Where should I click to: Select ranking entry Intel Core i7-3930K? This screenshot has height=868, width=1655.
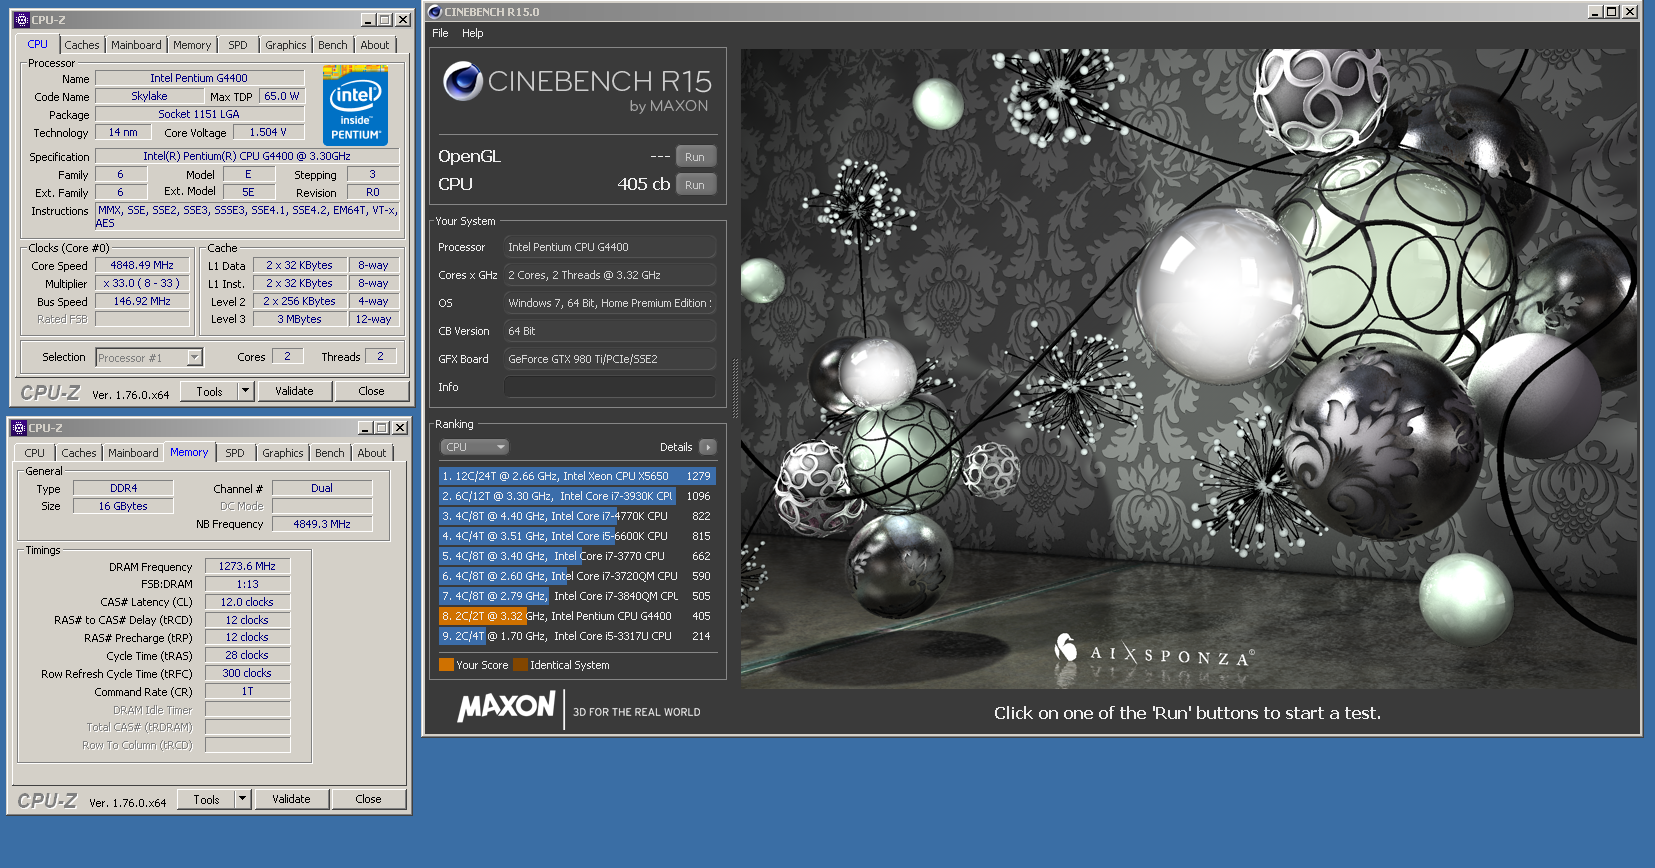(x=577, y=496)
